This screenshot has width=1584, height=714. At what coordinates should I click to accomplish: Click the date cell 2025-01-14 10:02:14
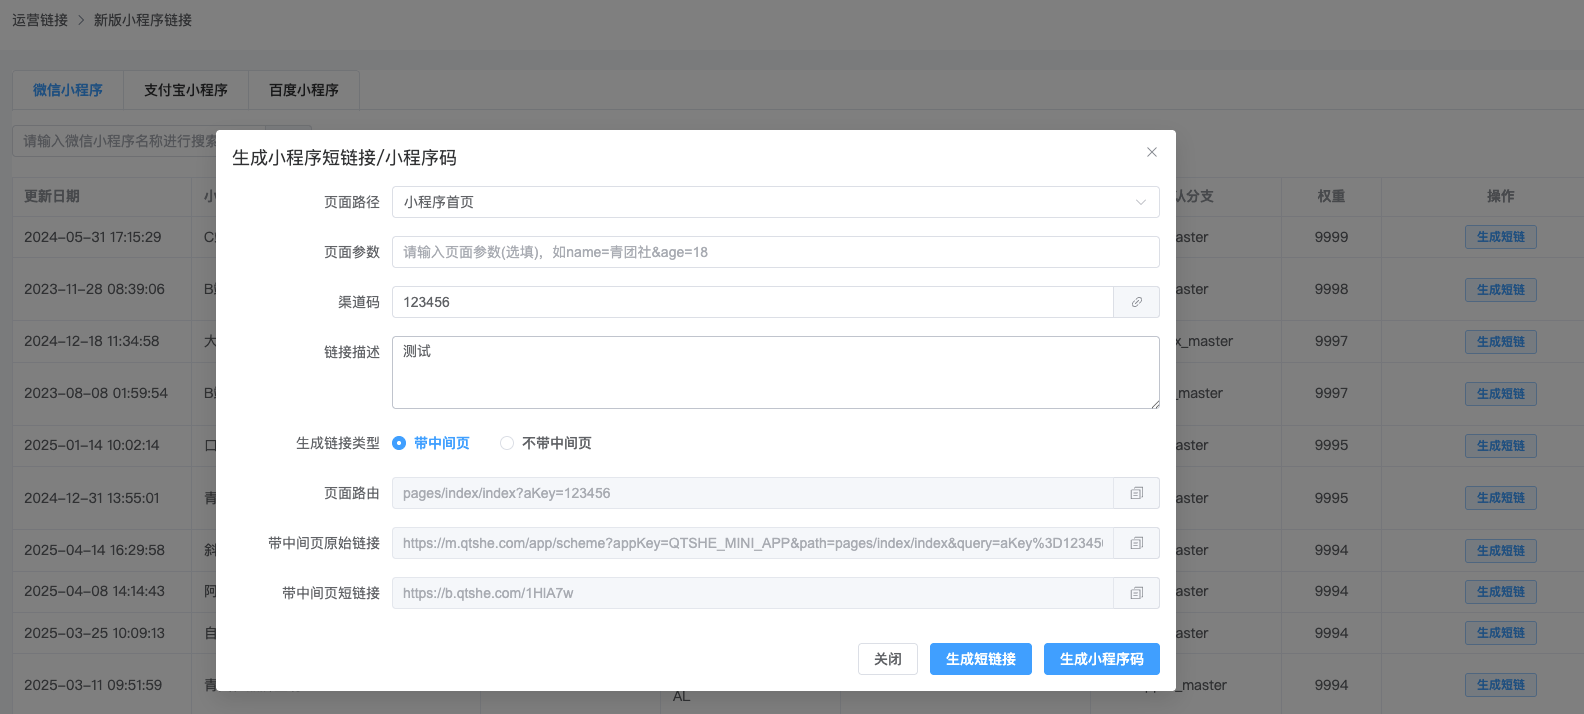(92, 445)
